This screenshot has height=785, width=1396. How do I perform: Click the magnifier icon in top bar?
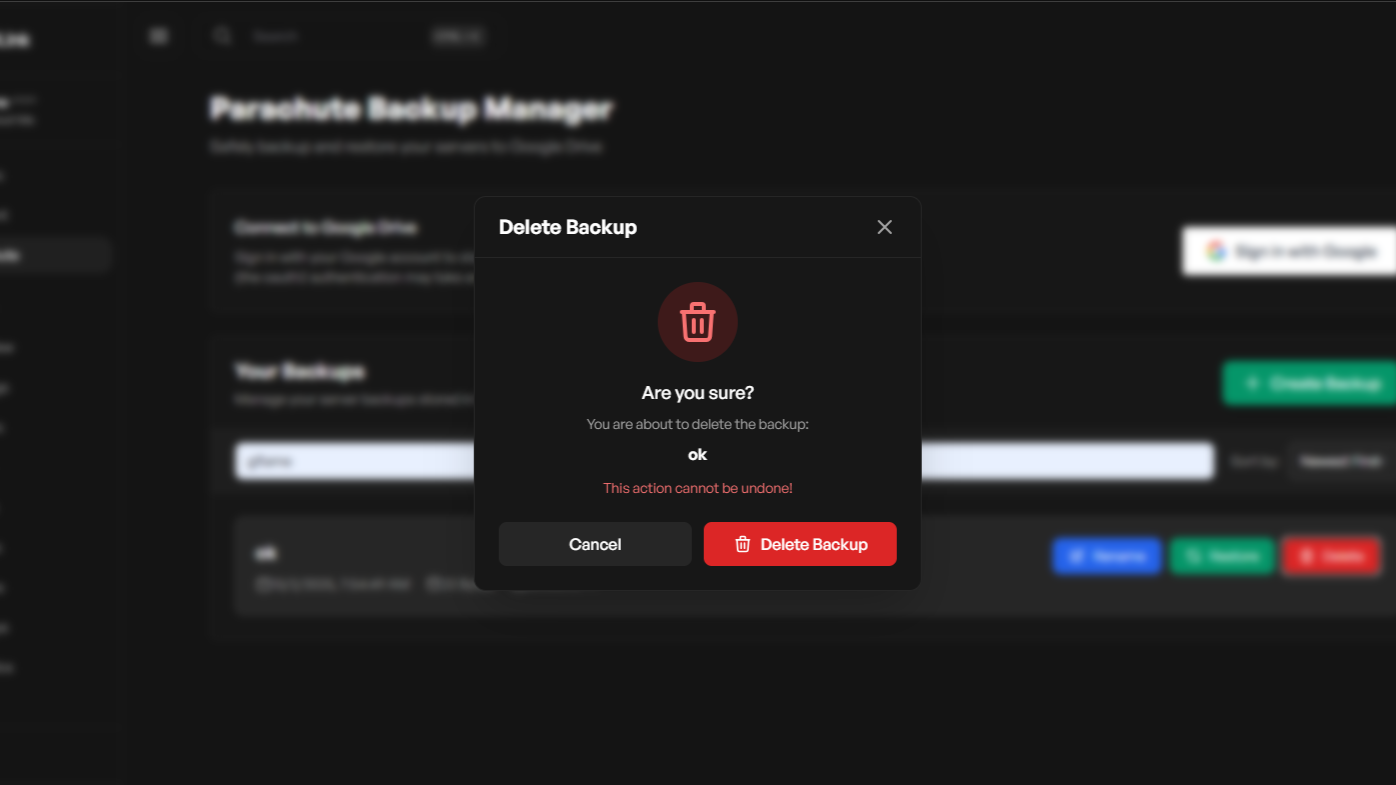pos(222,36)
